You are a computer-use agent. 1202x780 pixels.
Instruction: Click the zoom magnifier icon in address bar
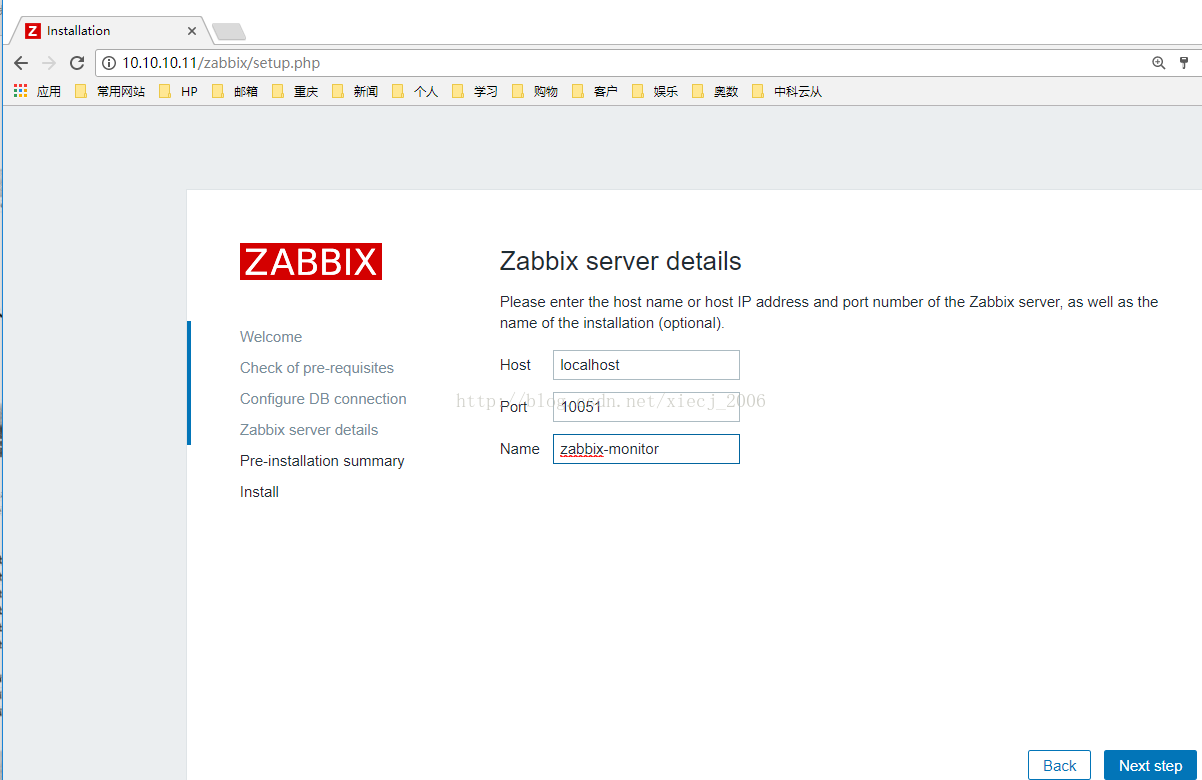tap(1158, 63)
